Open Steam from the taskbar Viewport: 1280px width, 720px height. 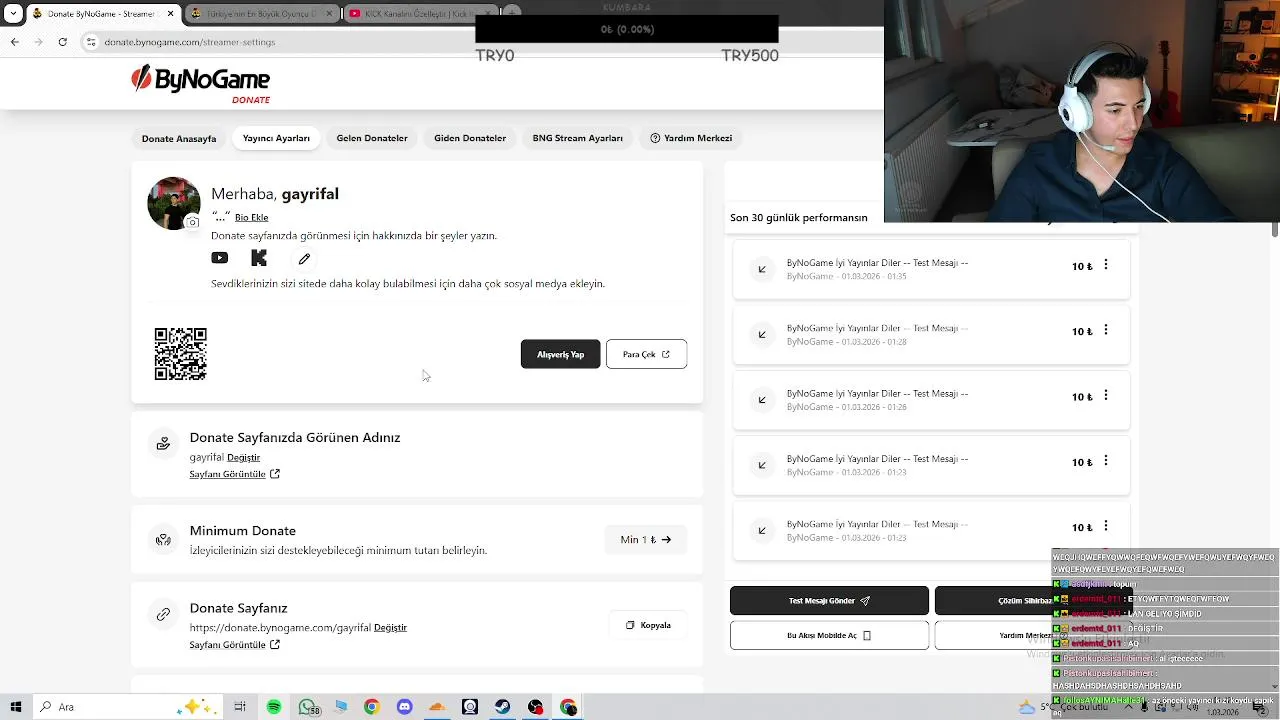coord(503,707)
